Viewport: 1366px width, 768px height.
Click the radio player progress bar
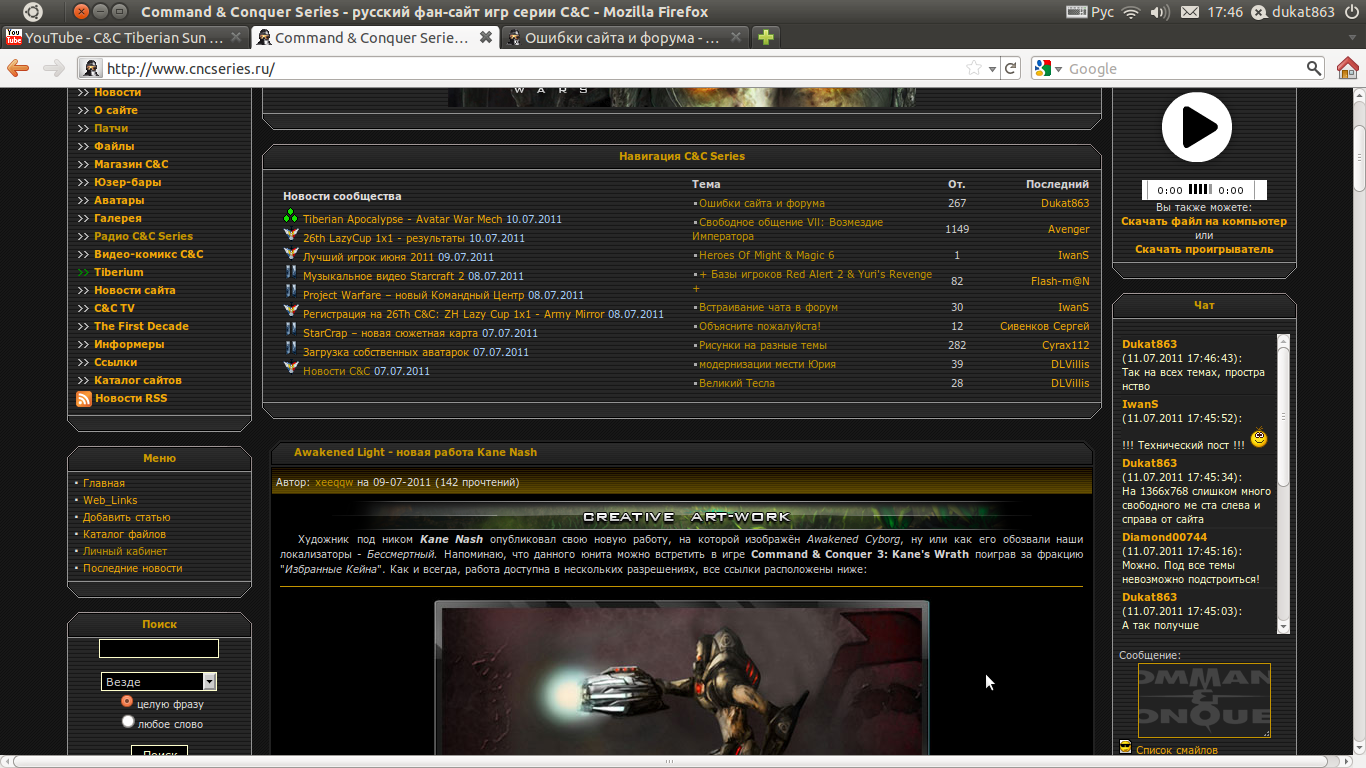tap(1204, 190)
